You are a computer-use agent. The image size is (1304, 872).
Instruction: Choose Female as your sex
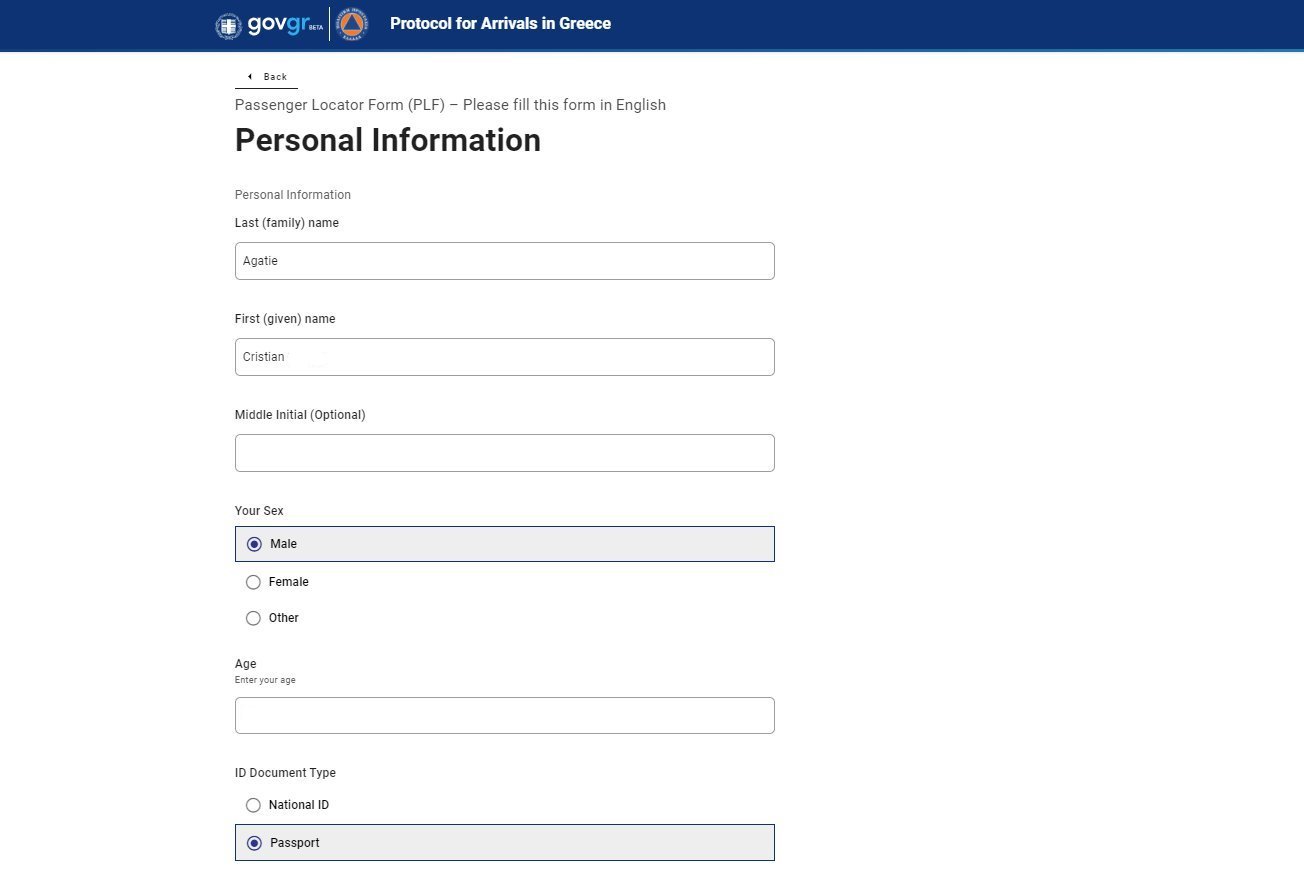pyautogui.click(x=253, y=582)
